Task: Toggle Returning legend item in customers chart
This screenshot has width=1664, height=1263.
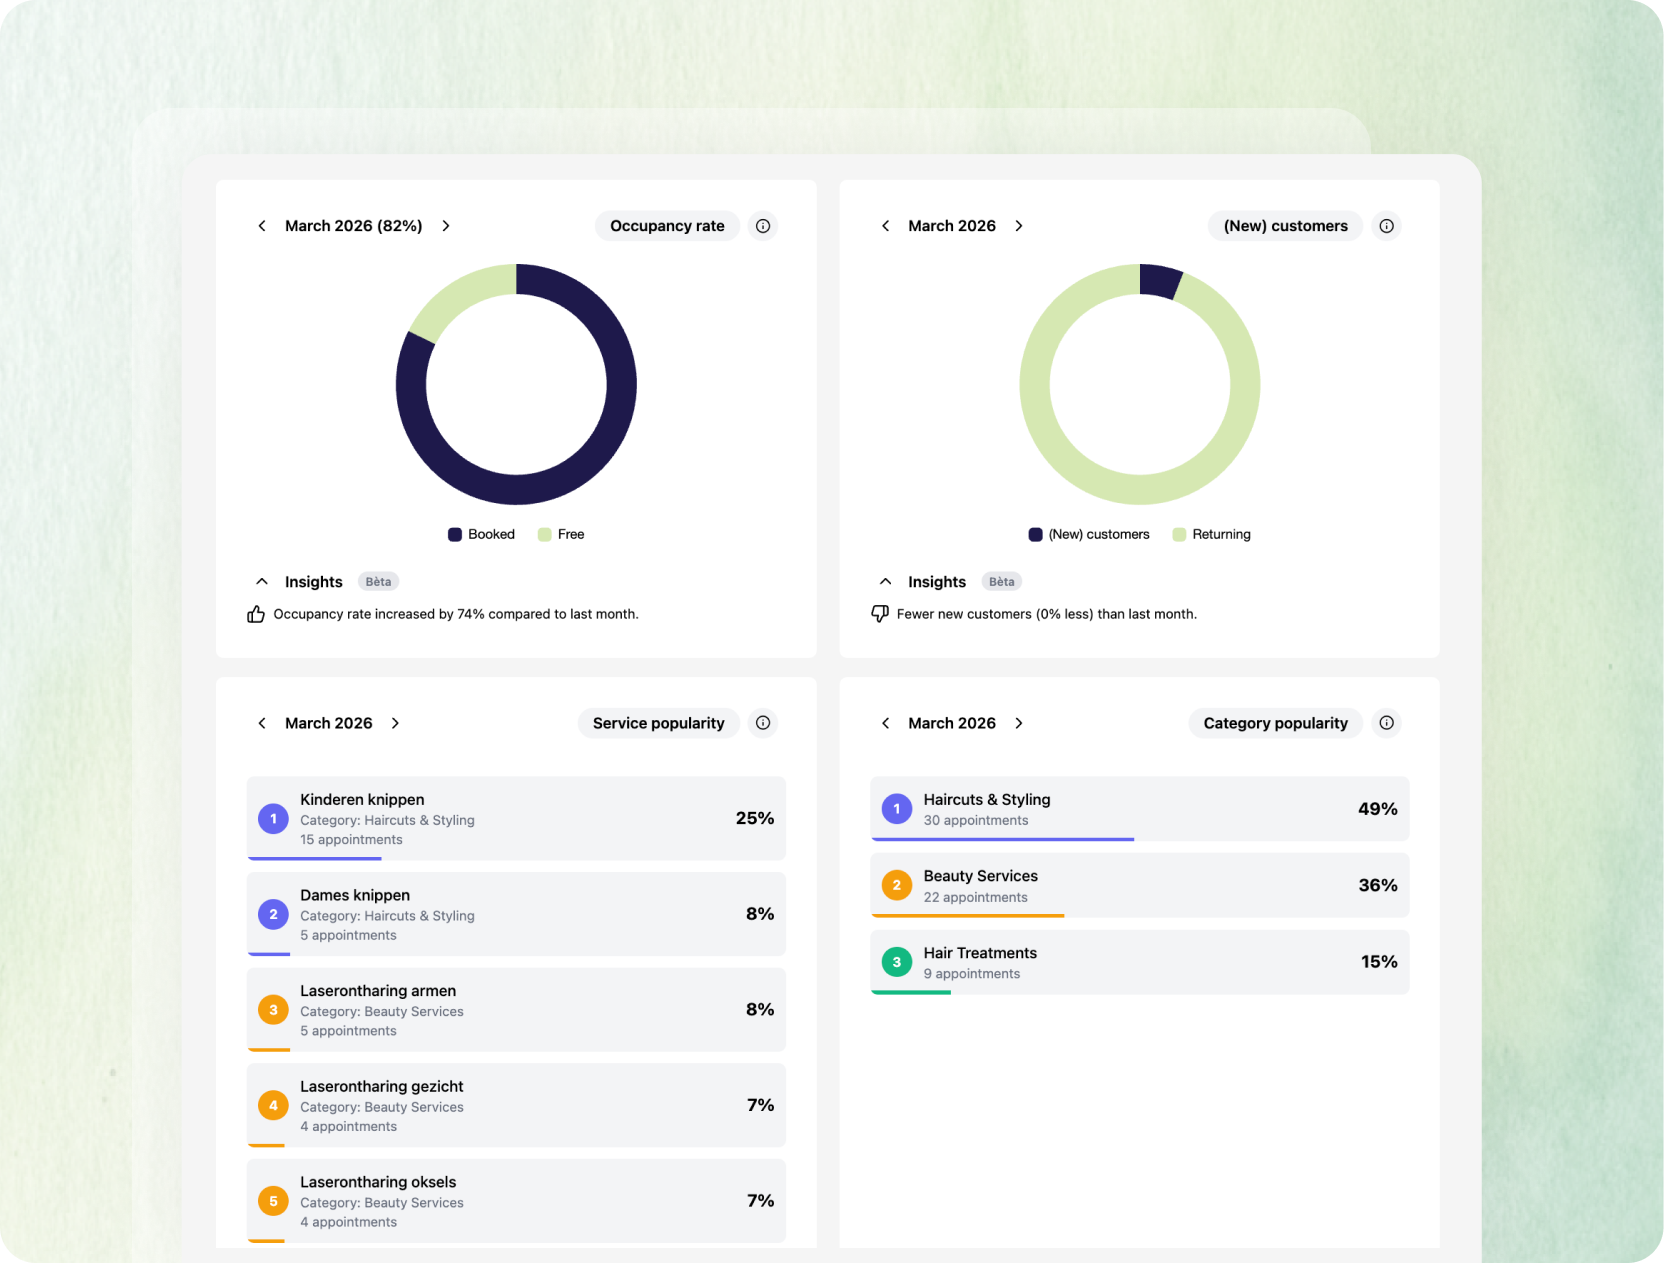Action: tap(1212, 534)
